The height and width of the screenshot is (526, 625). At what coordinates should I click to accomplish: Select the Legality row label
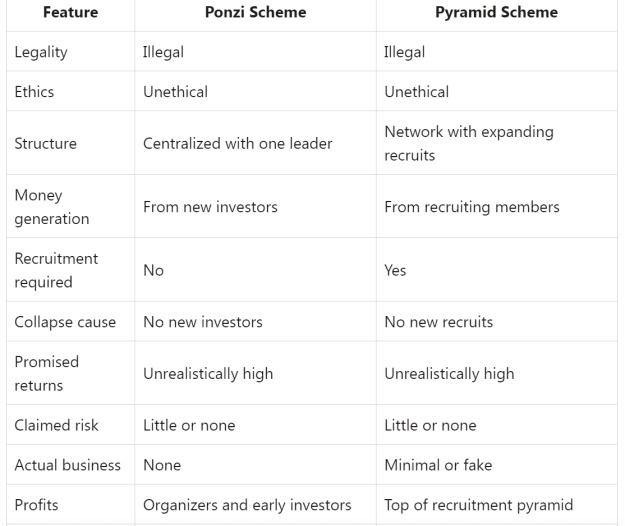(x=41, y=52)
